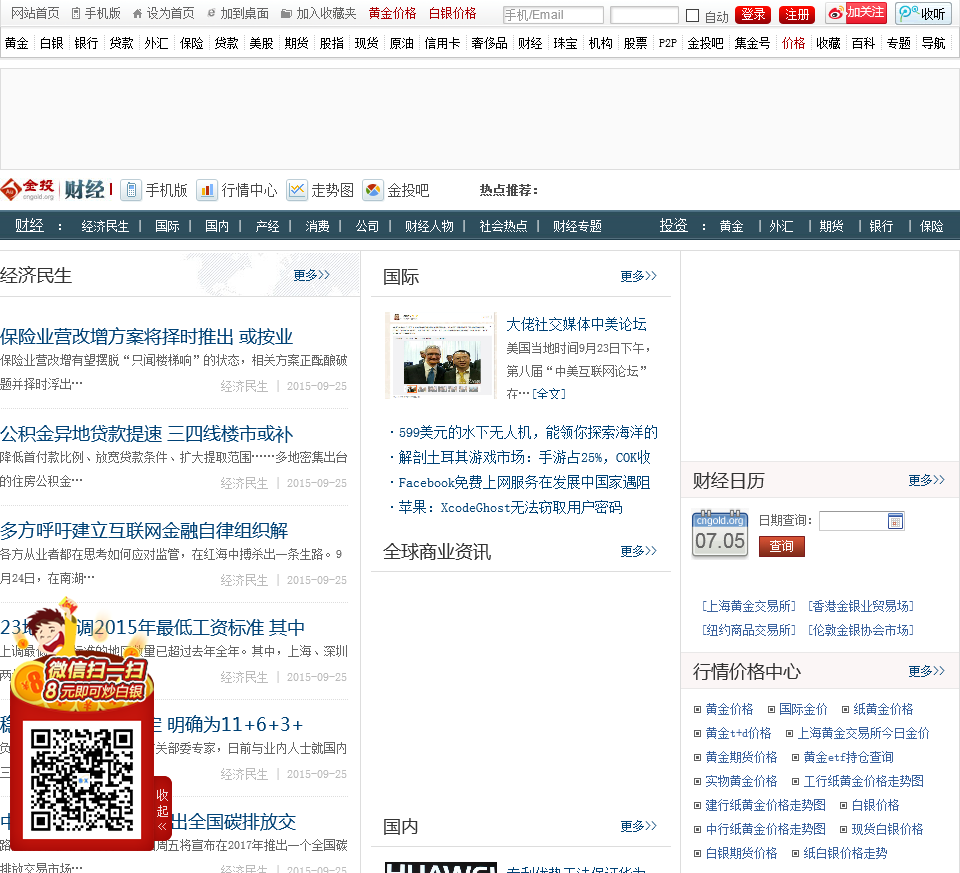Select 原油 in top channel navigation
The width and height of the screenshot is (960, 873).
(402, 43)
